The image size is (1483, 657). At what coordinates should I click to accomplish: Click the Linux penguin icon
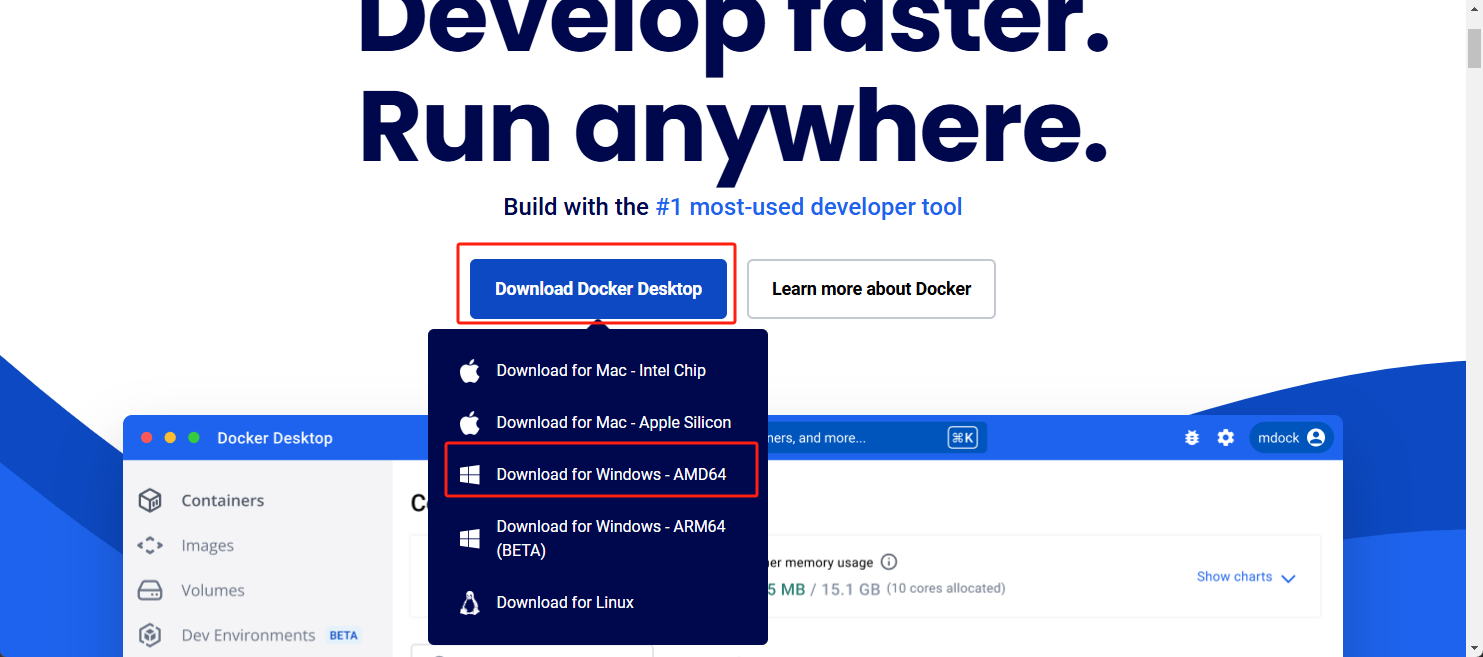(x=470, y=603)
